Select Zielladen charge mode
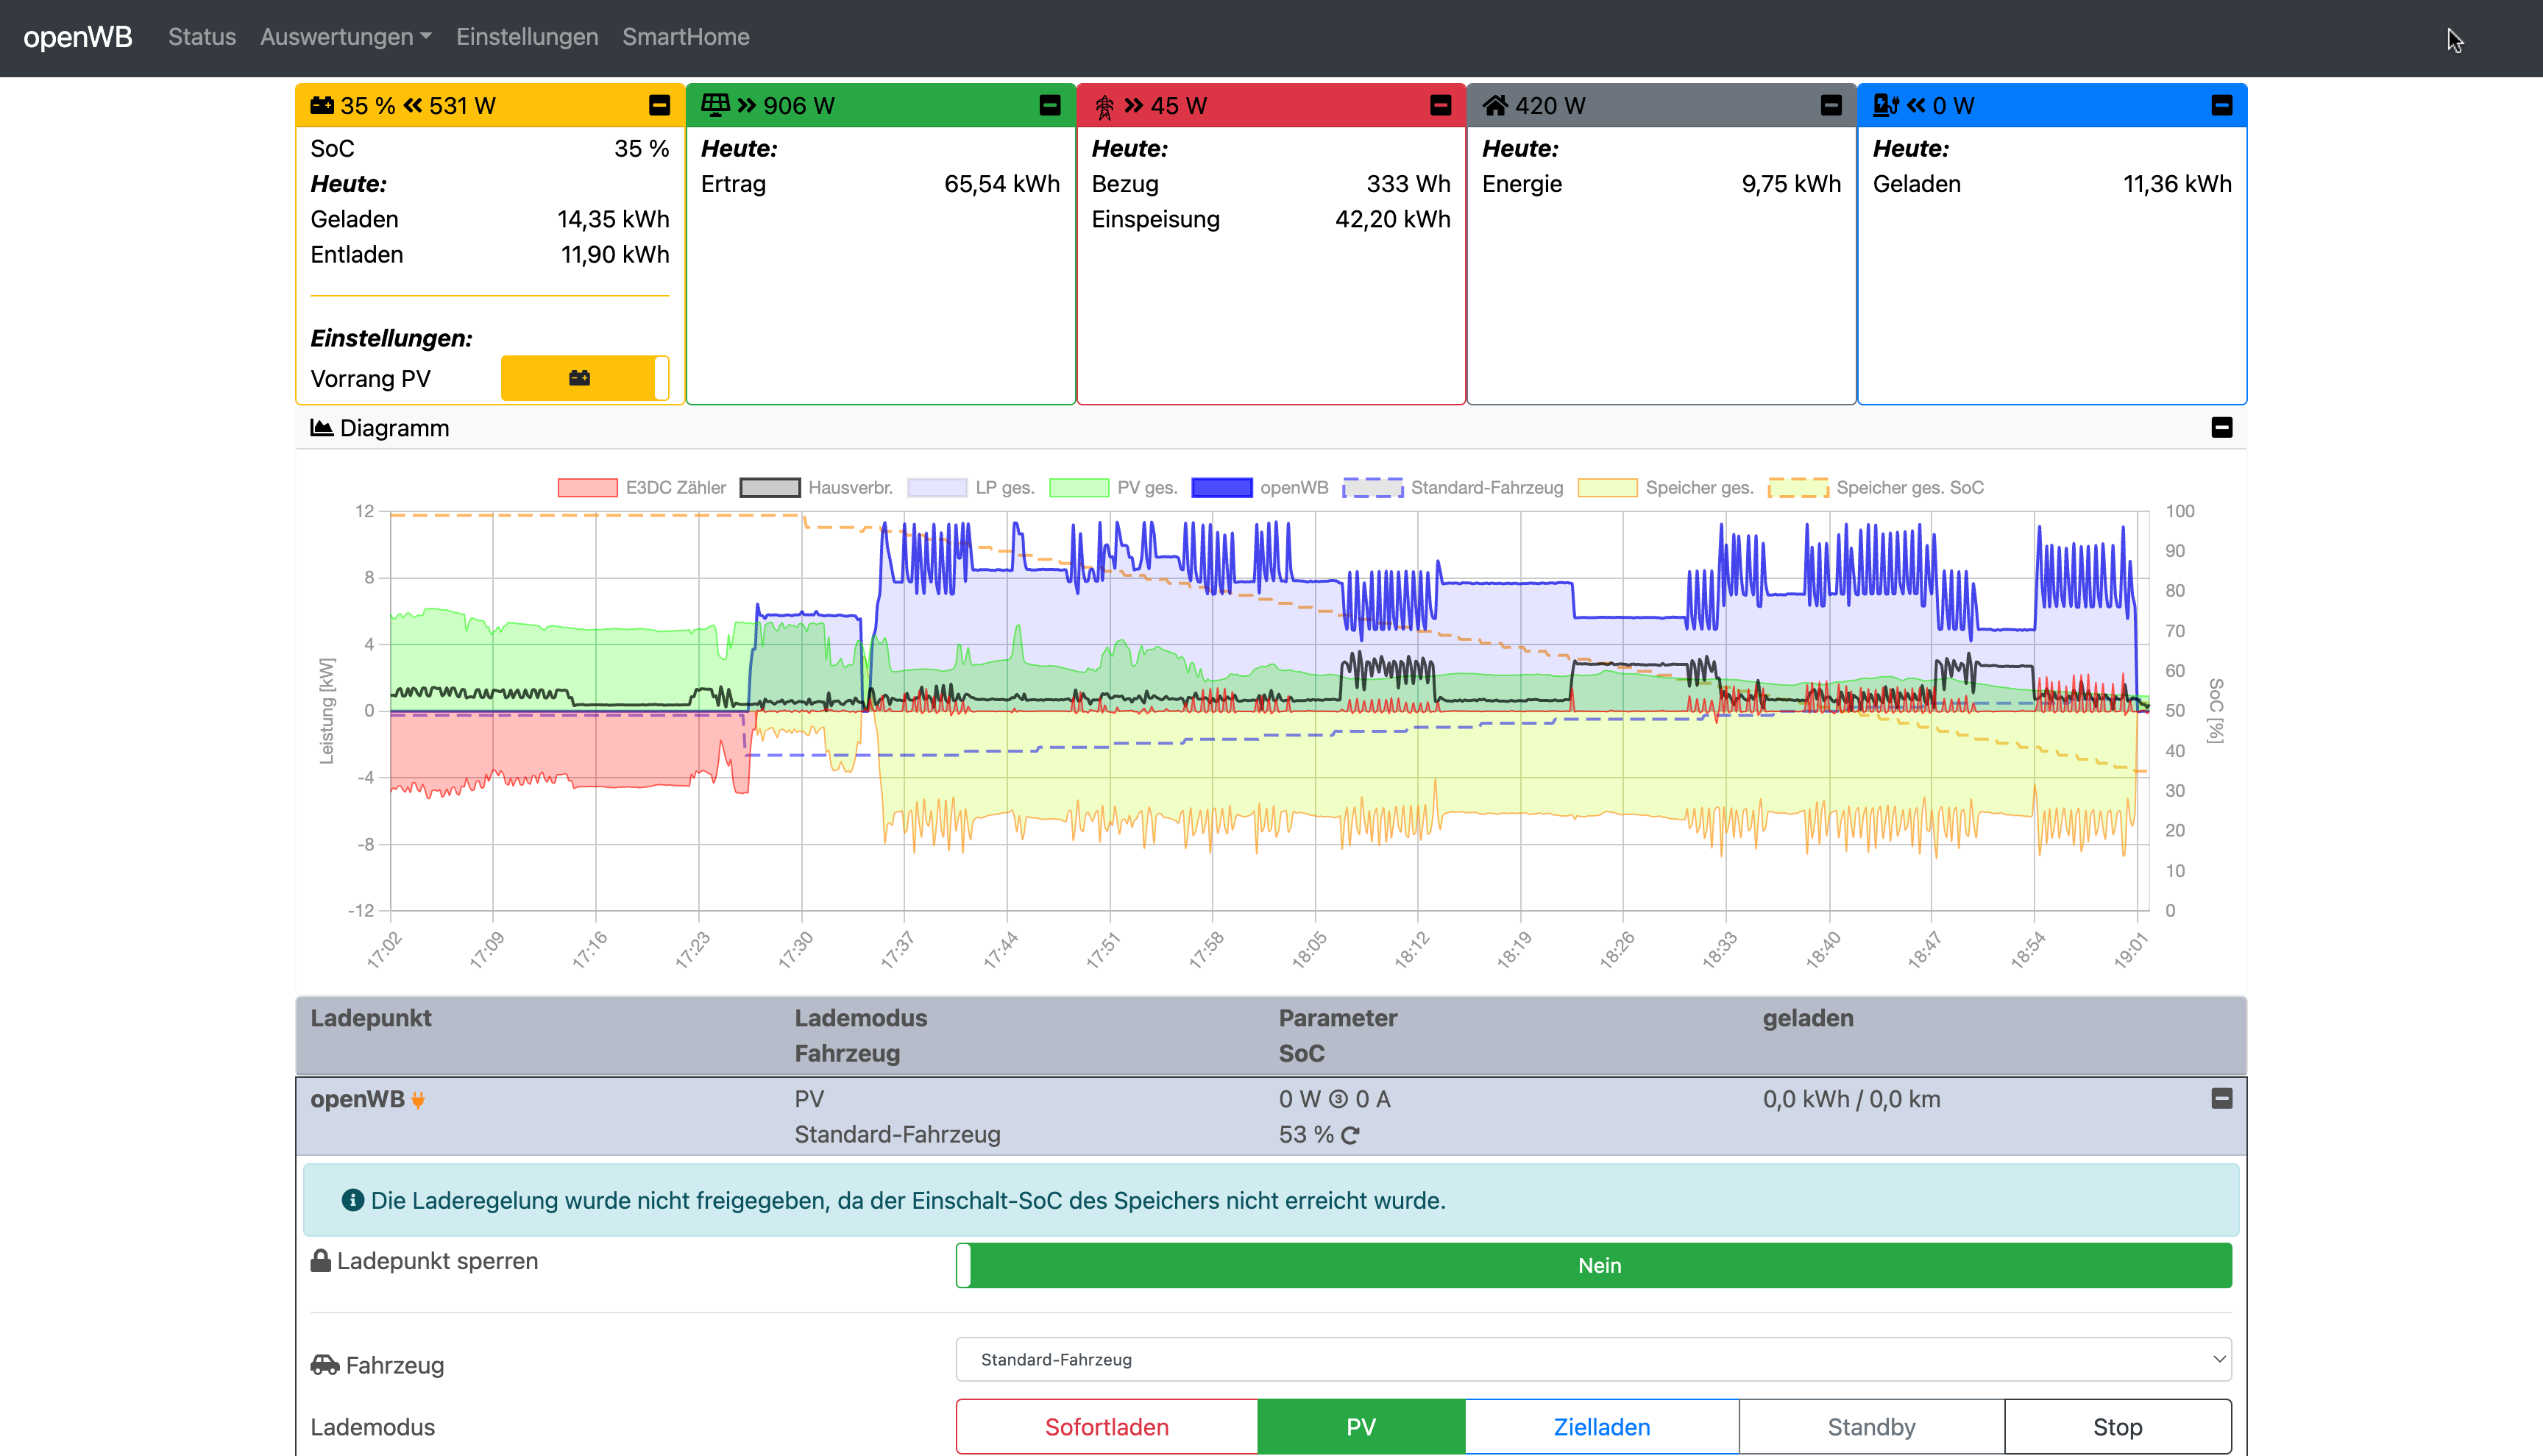The height and width of the screenshot is (1456, 2543). pos(1601,1427)
